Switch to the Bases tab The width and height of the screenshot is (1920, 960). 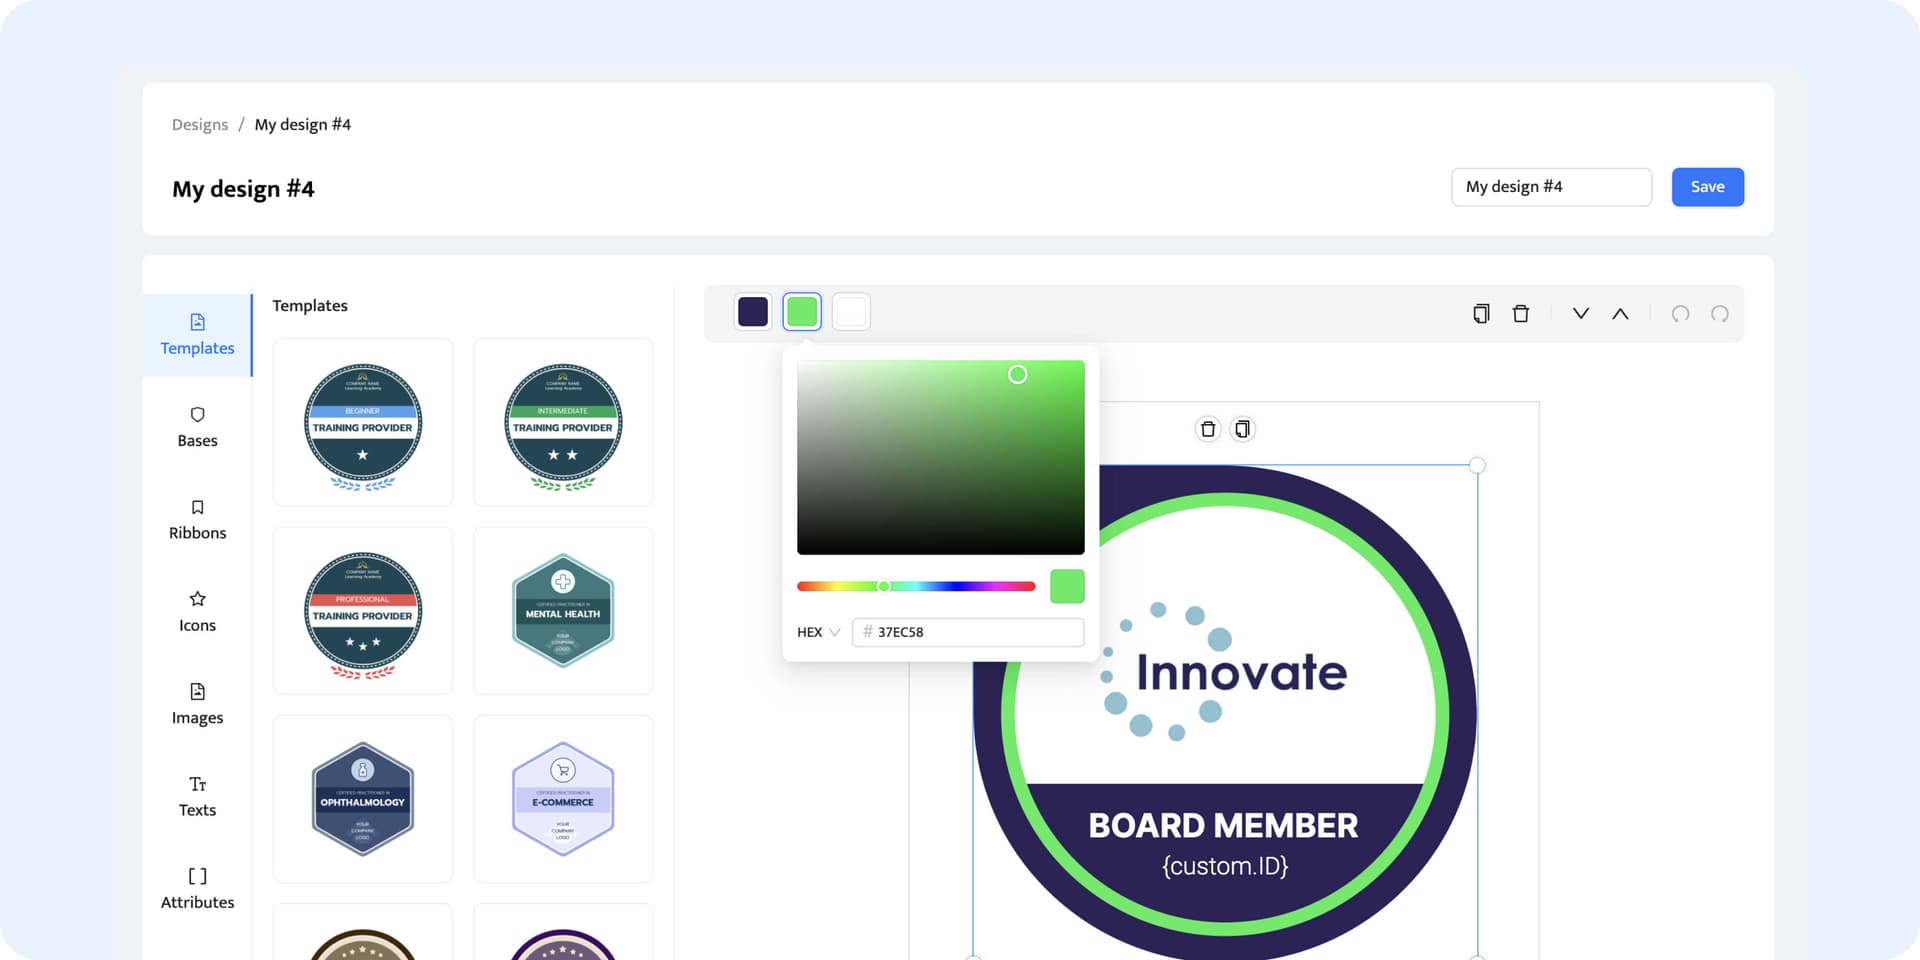(197, 427)
